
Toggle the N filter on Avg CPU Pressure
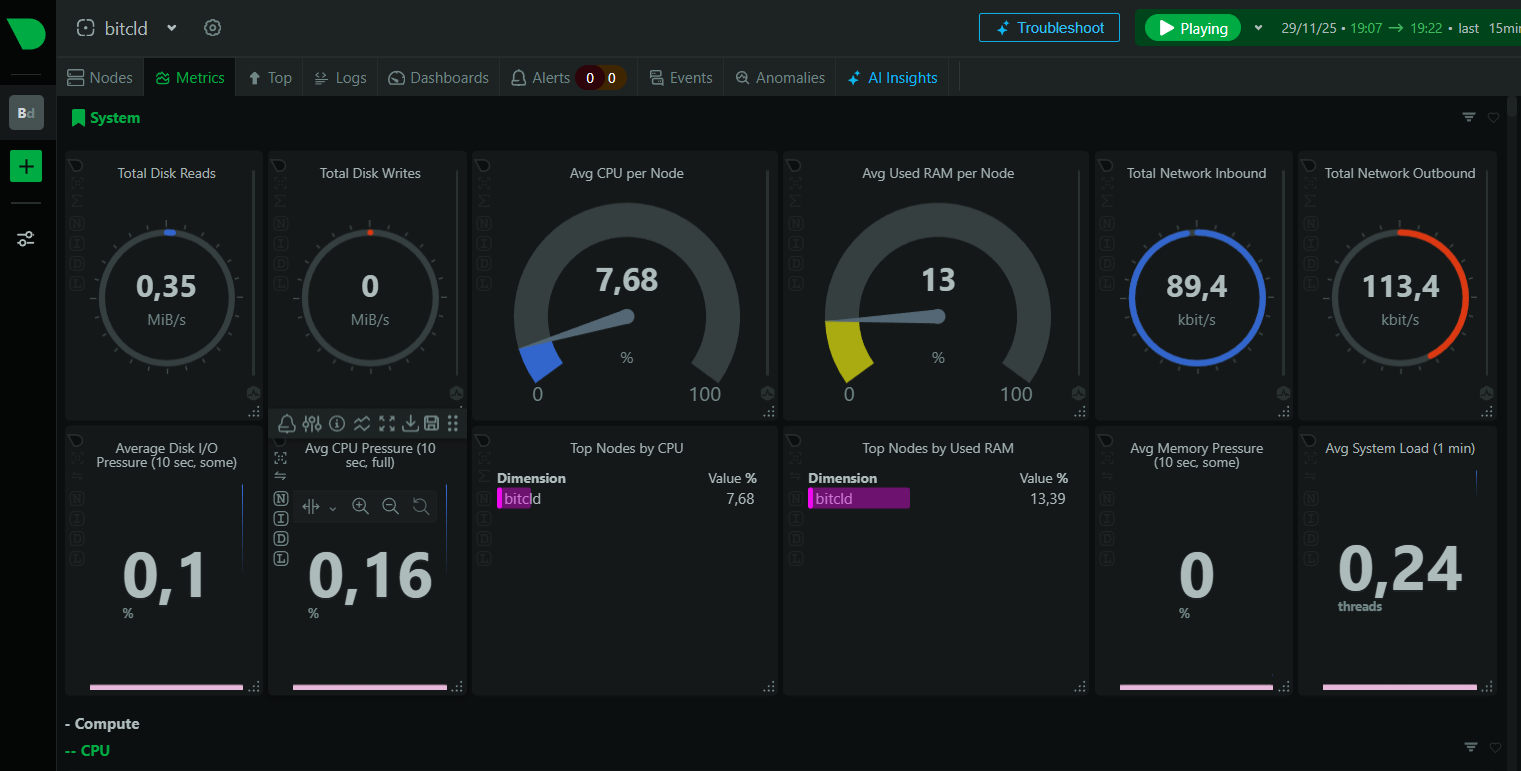281,498
